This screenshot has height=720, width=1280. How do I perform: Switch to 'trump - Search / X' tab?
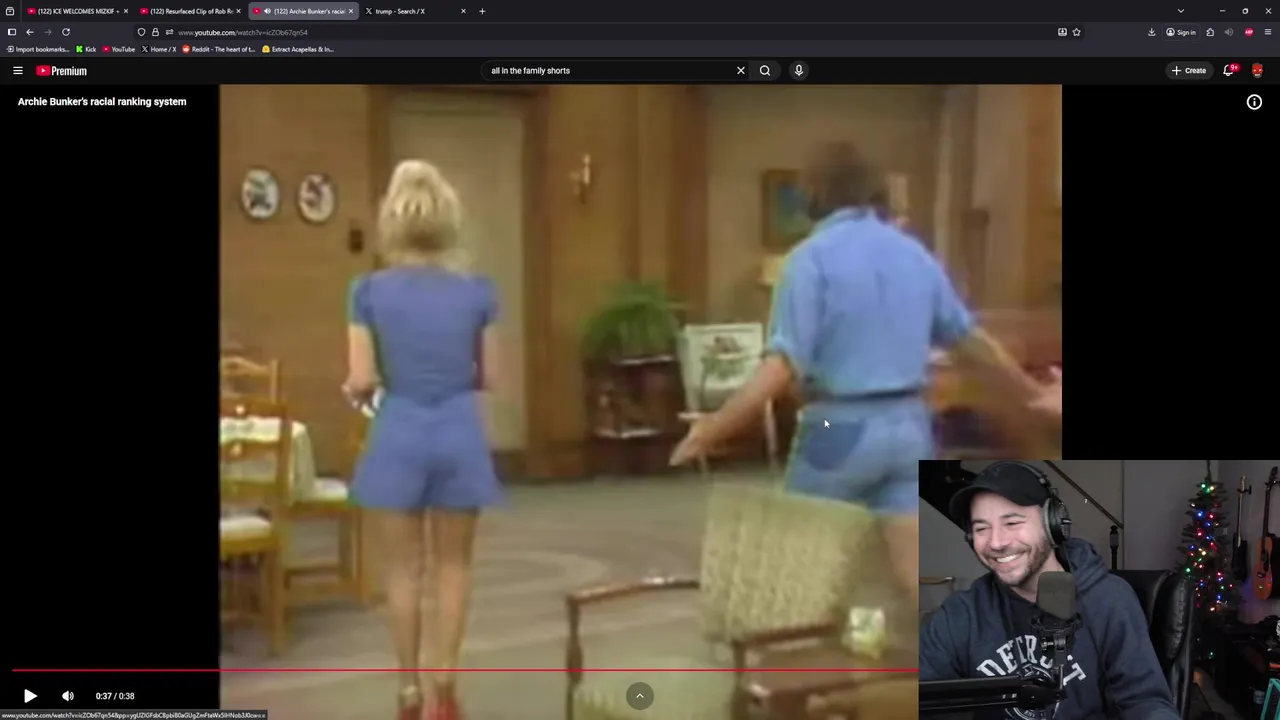(415, 11)
